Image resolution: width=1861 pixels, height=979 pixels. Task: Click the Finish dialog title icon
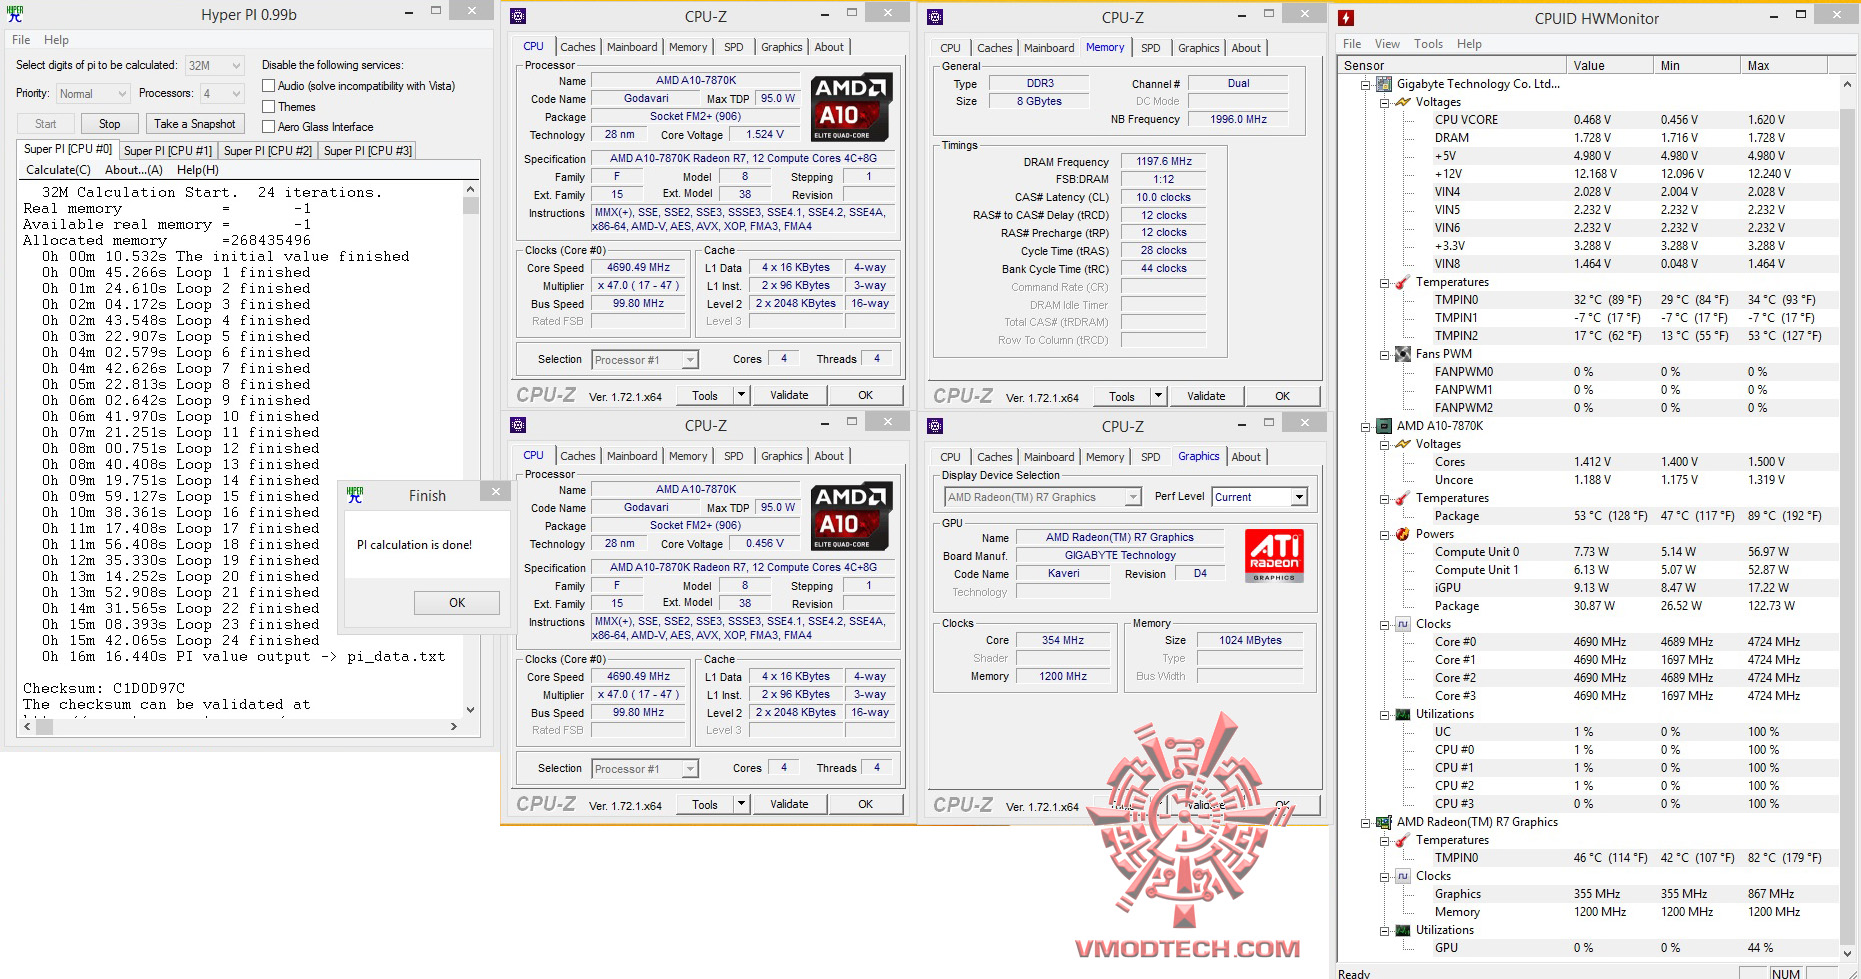[x=355, y=495]
